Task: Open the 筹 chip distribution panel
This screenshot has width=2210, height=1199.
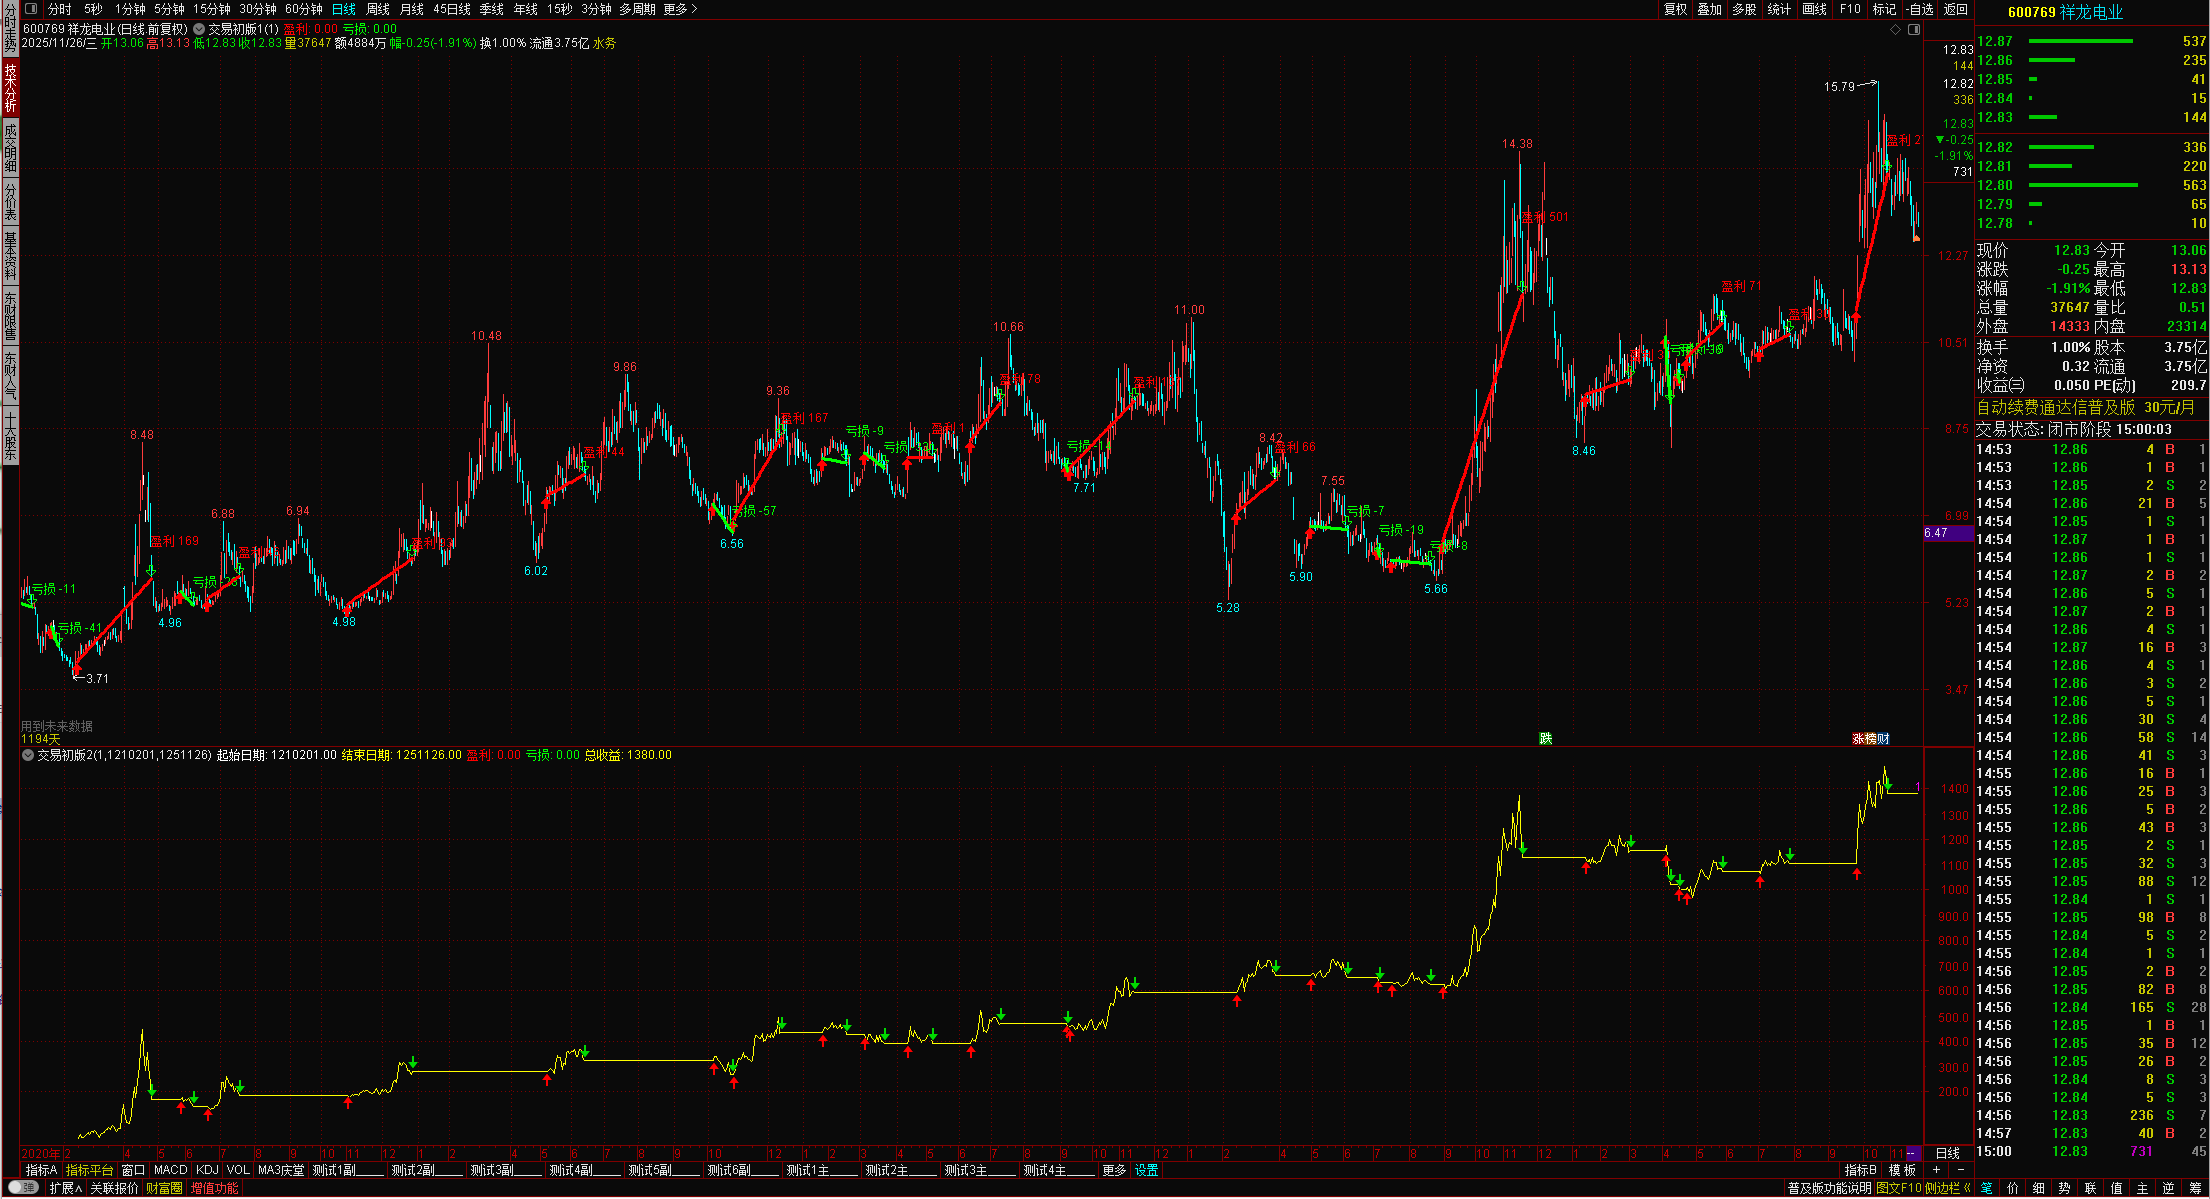Action: (2195, 1188)
